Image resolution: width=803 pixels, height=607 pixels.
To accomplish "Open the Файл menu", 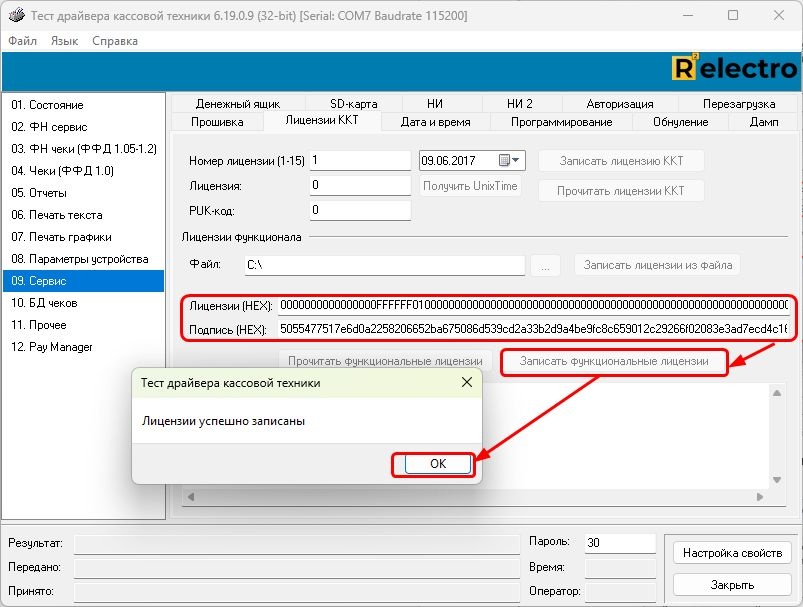I will coord(23,41).
